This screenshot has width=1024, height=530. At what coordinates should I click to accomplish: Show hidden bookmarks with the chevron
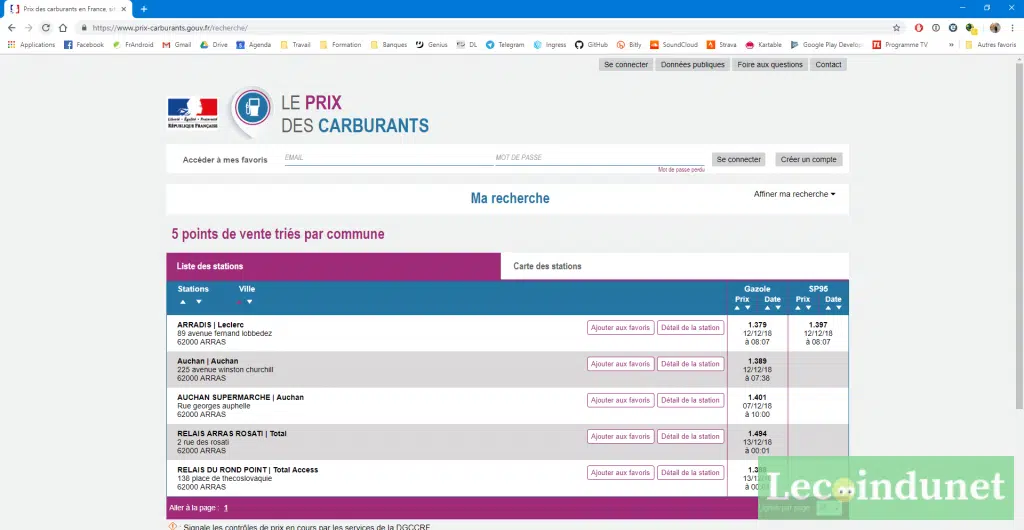pos(951,45)
